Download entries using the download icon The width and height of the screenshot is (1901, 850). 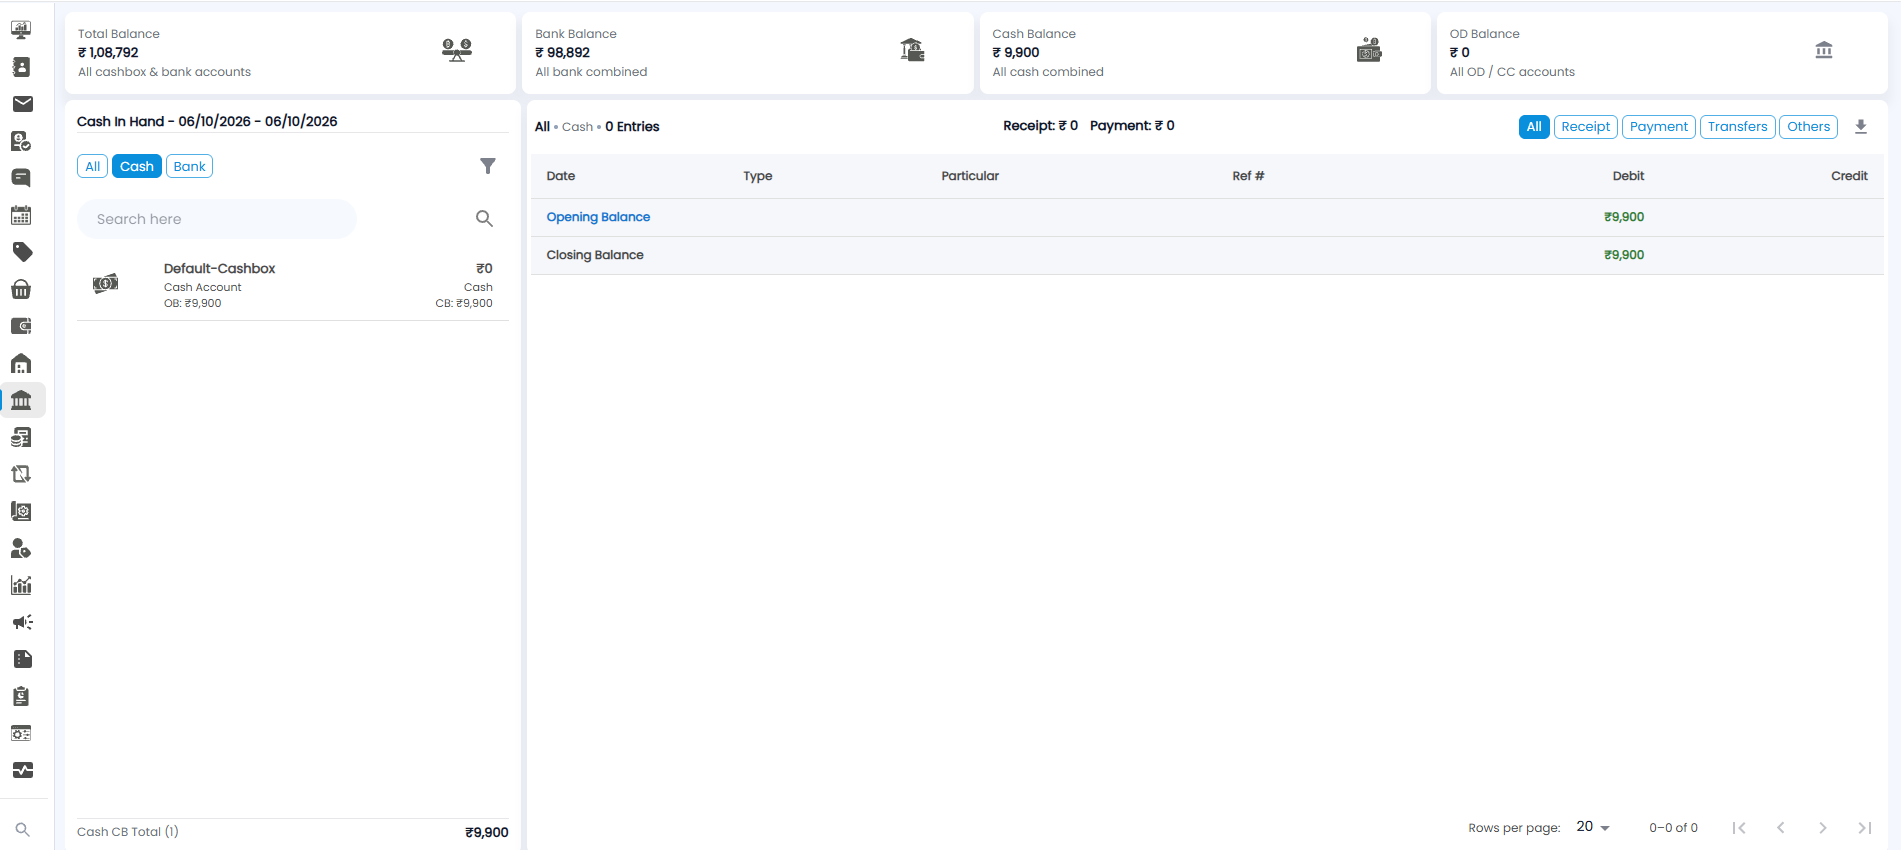point(1861,127)
